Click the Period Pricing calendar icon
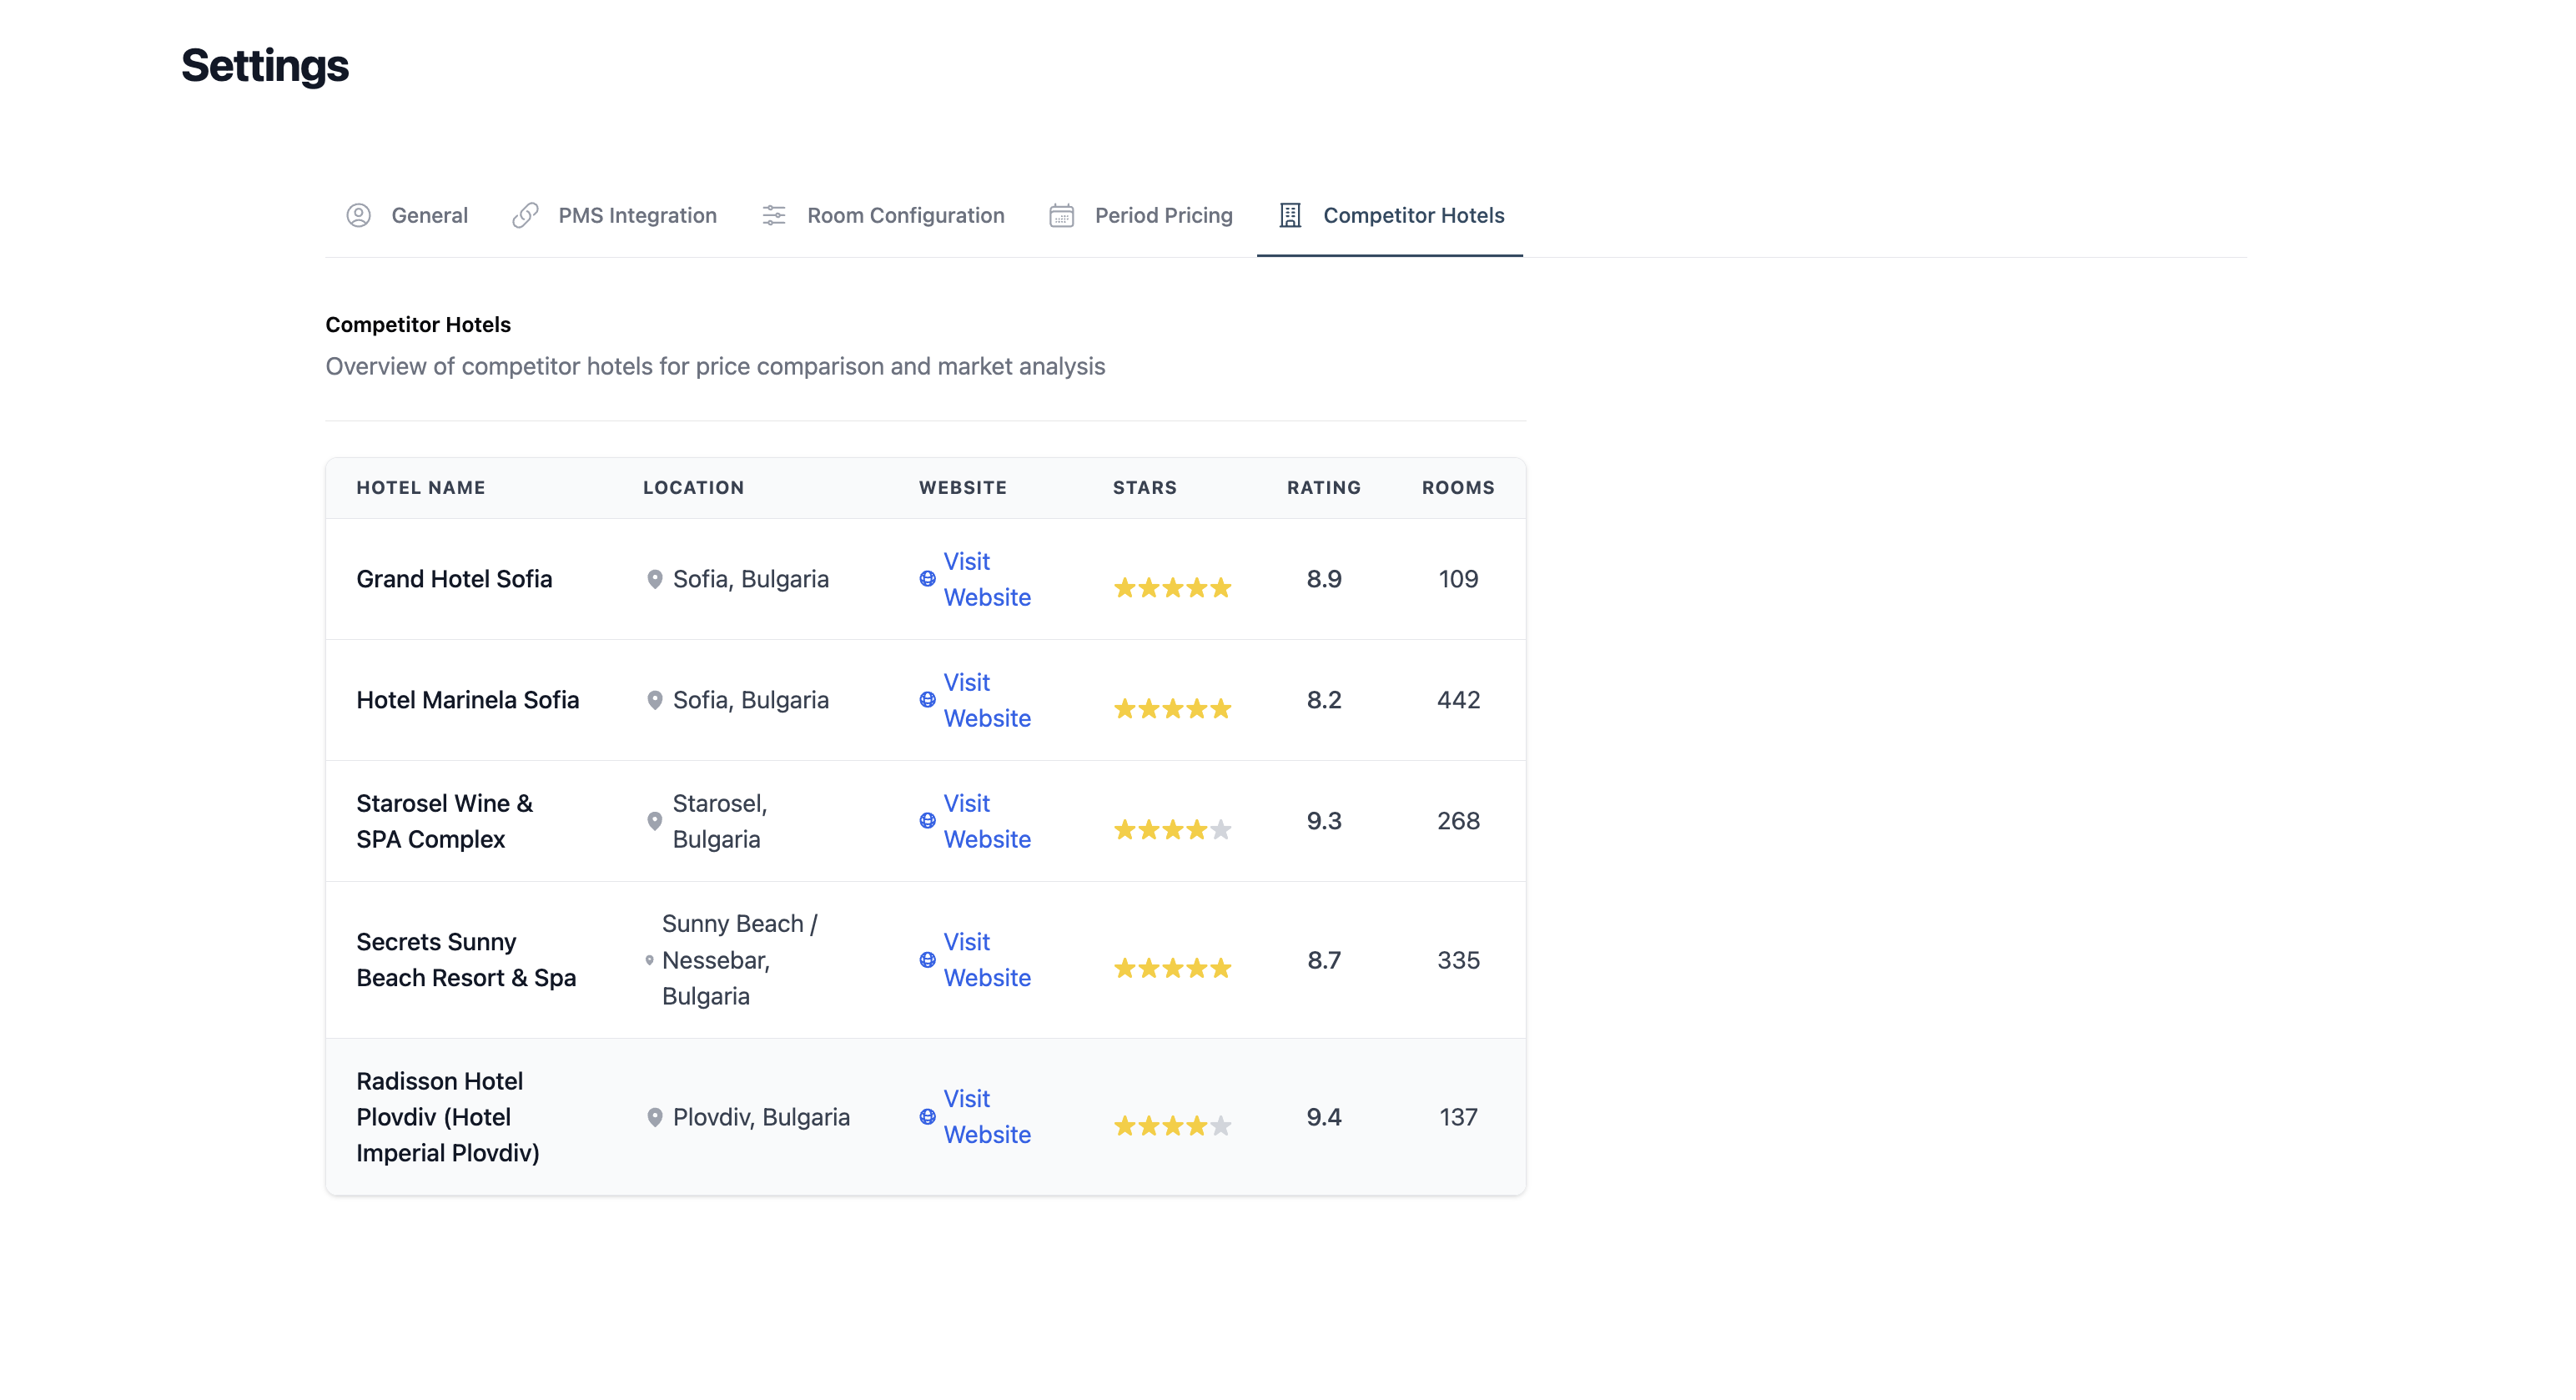This screenshot has width=2576, height=1400. pyautogui.click(x=1061, y=215)
